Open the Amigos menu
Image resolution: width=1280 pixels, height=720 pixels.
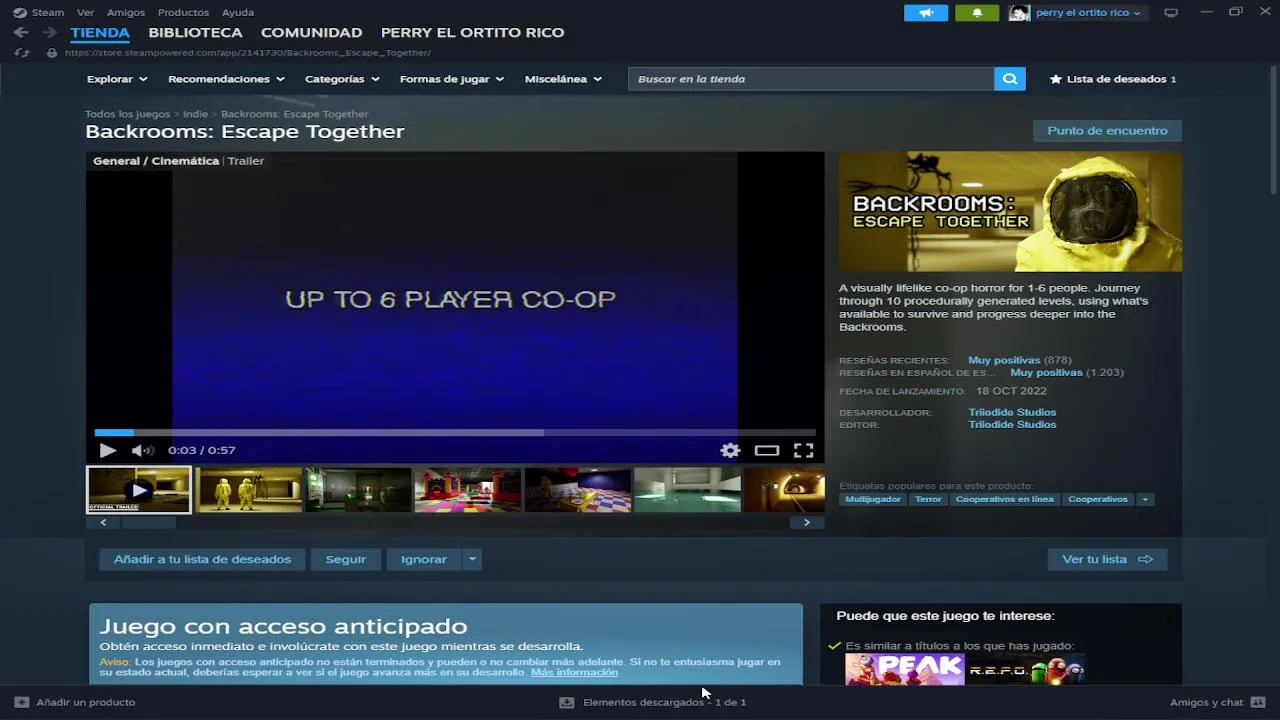[126, 13]
